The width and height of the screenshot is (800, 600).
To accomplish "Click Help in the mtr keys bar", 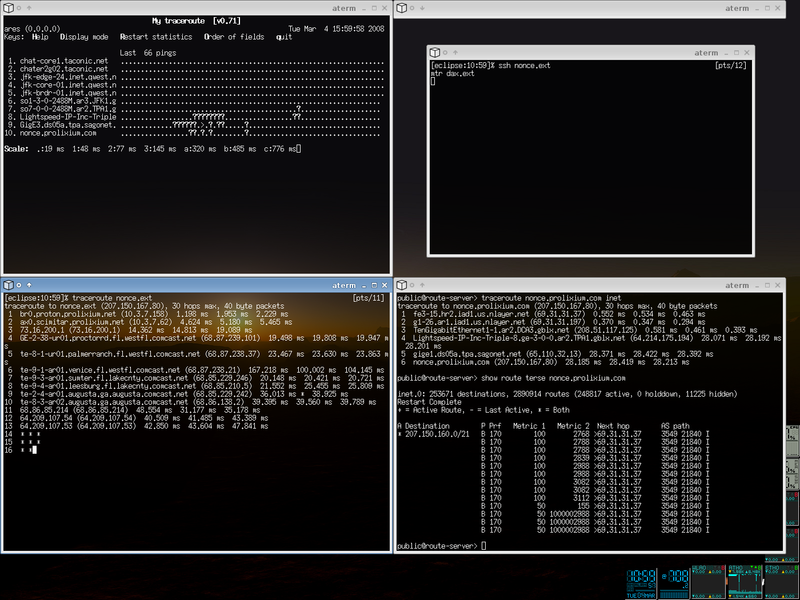I will tap(40, 37).
